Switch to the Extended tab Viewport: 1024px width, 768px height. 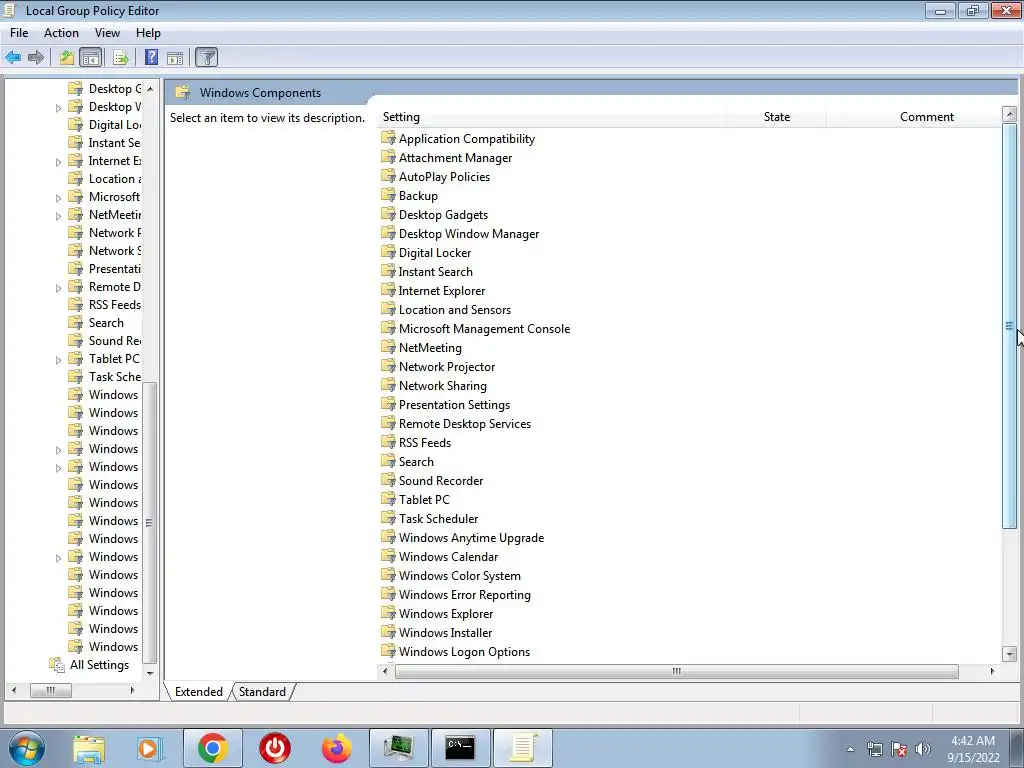click(x=199, y=692)
